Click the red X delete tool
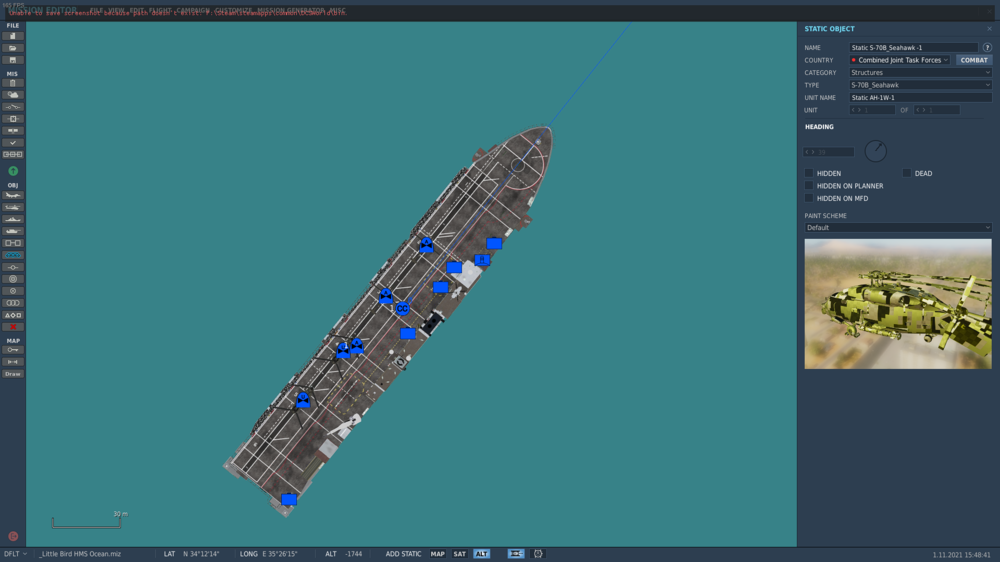1000x562 pixels. tap(13, 327)
